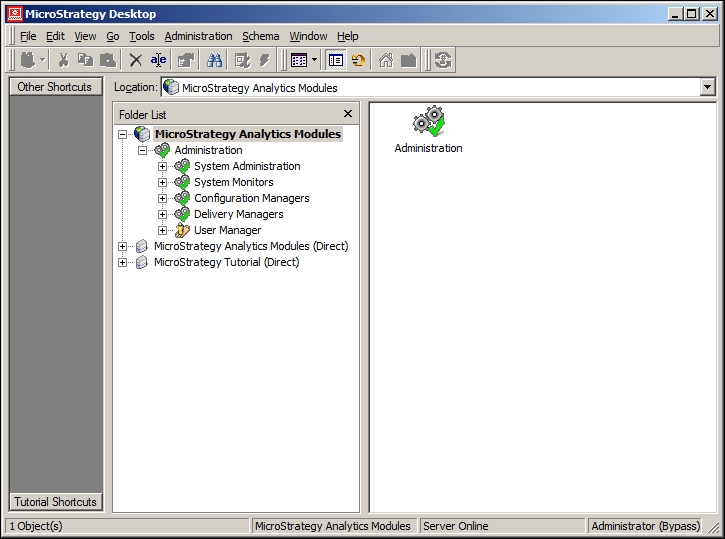Select System Administration tree item

[x=247, y=166]
